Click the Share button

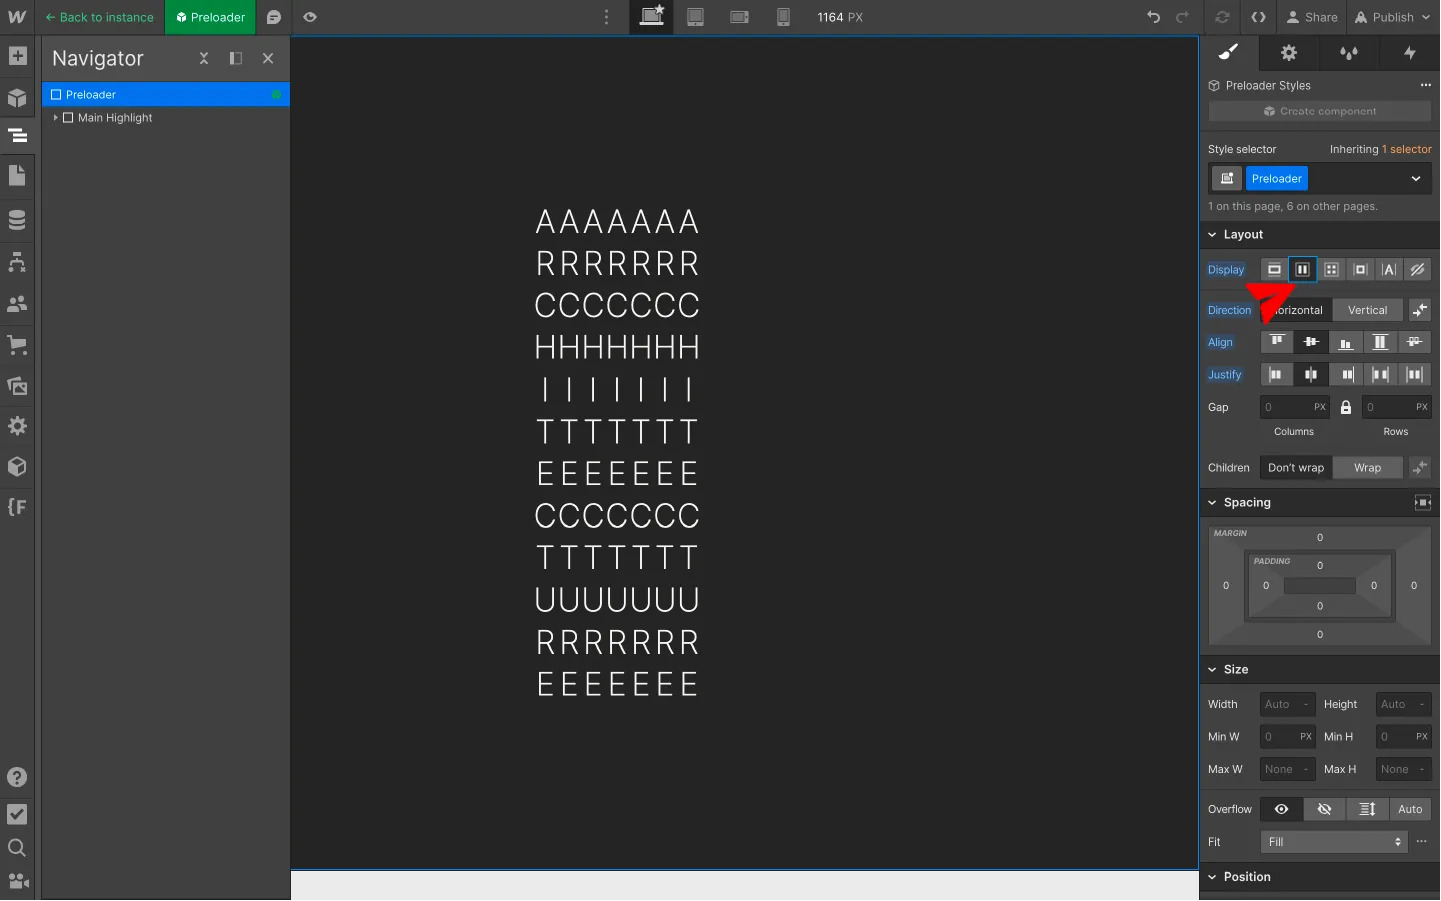(1312, 17)
